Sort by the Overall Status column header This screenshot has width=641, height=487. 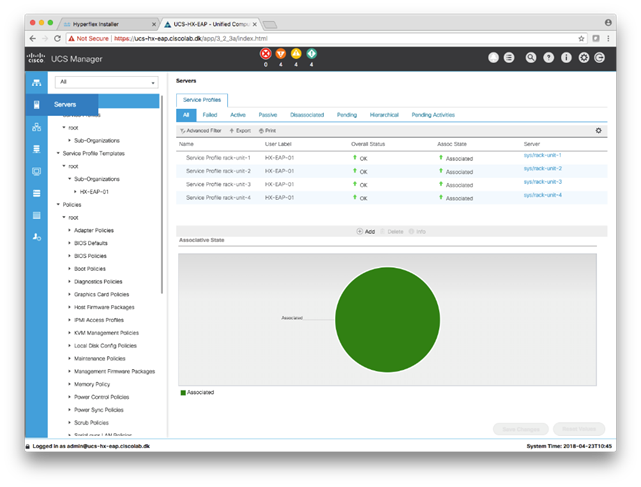click(368, 144)
